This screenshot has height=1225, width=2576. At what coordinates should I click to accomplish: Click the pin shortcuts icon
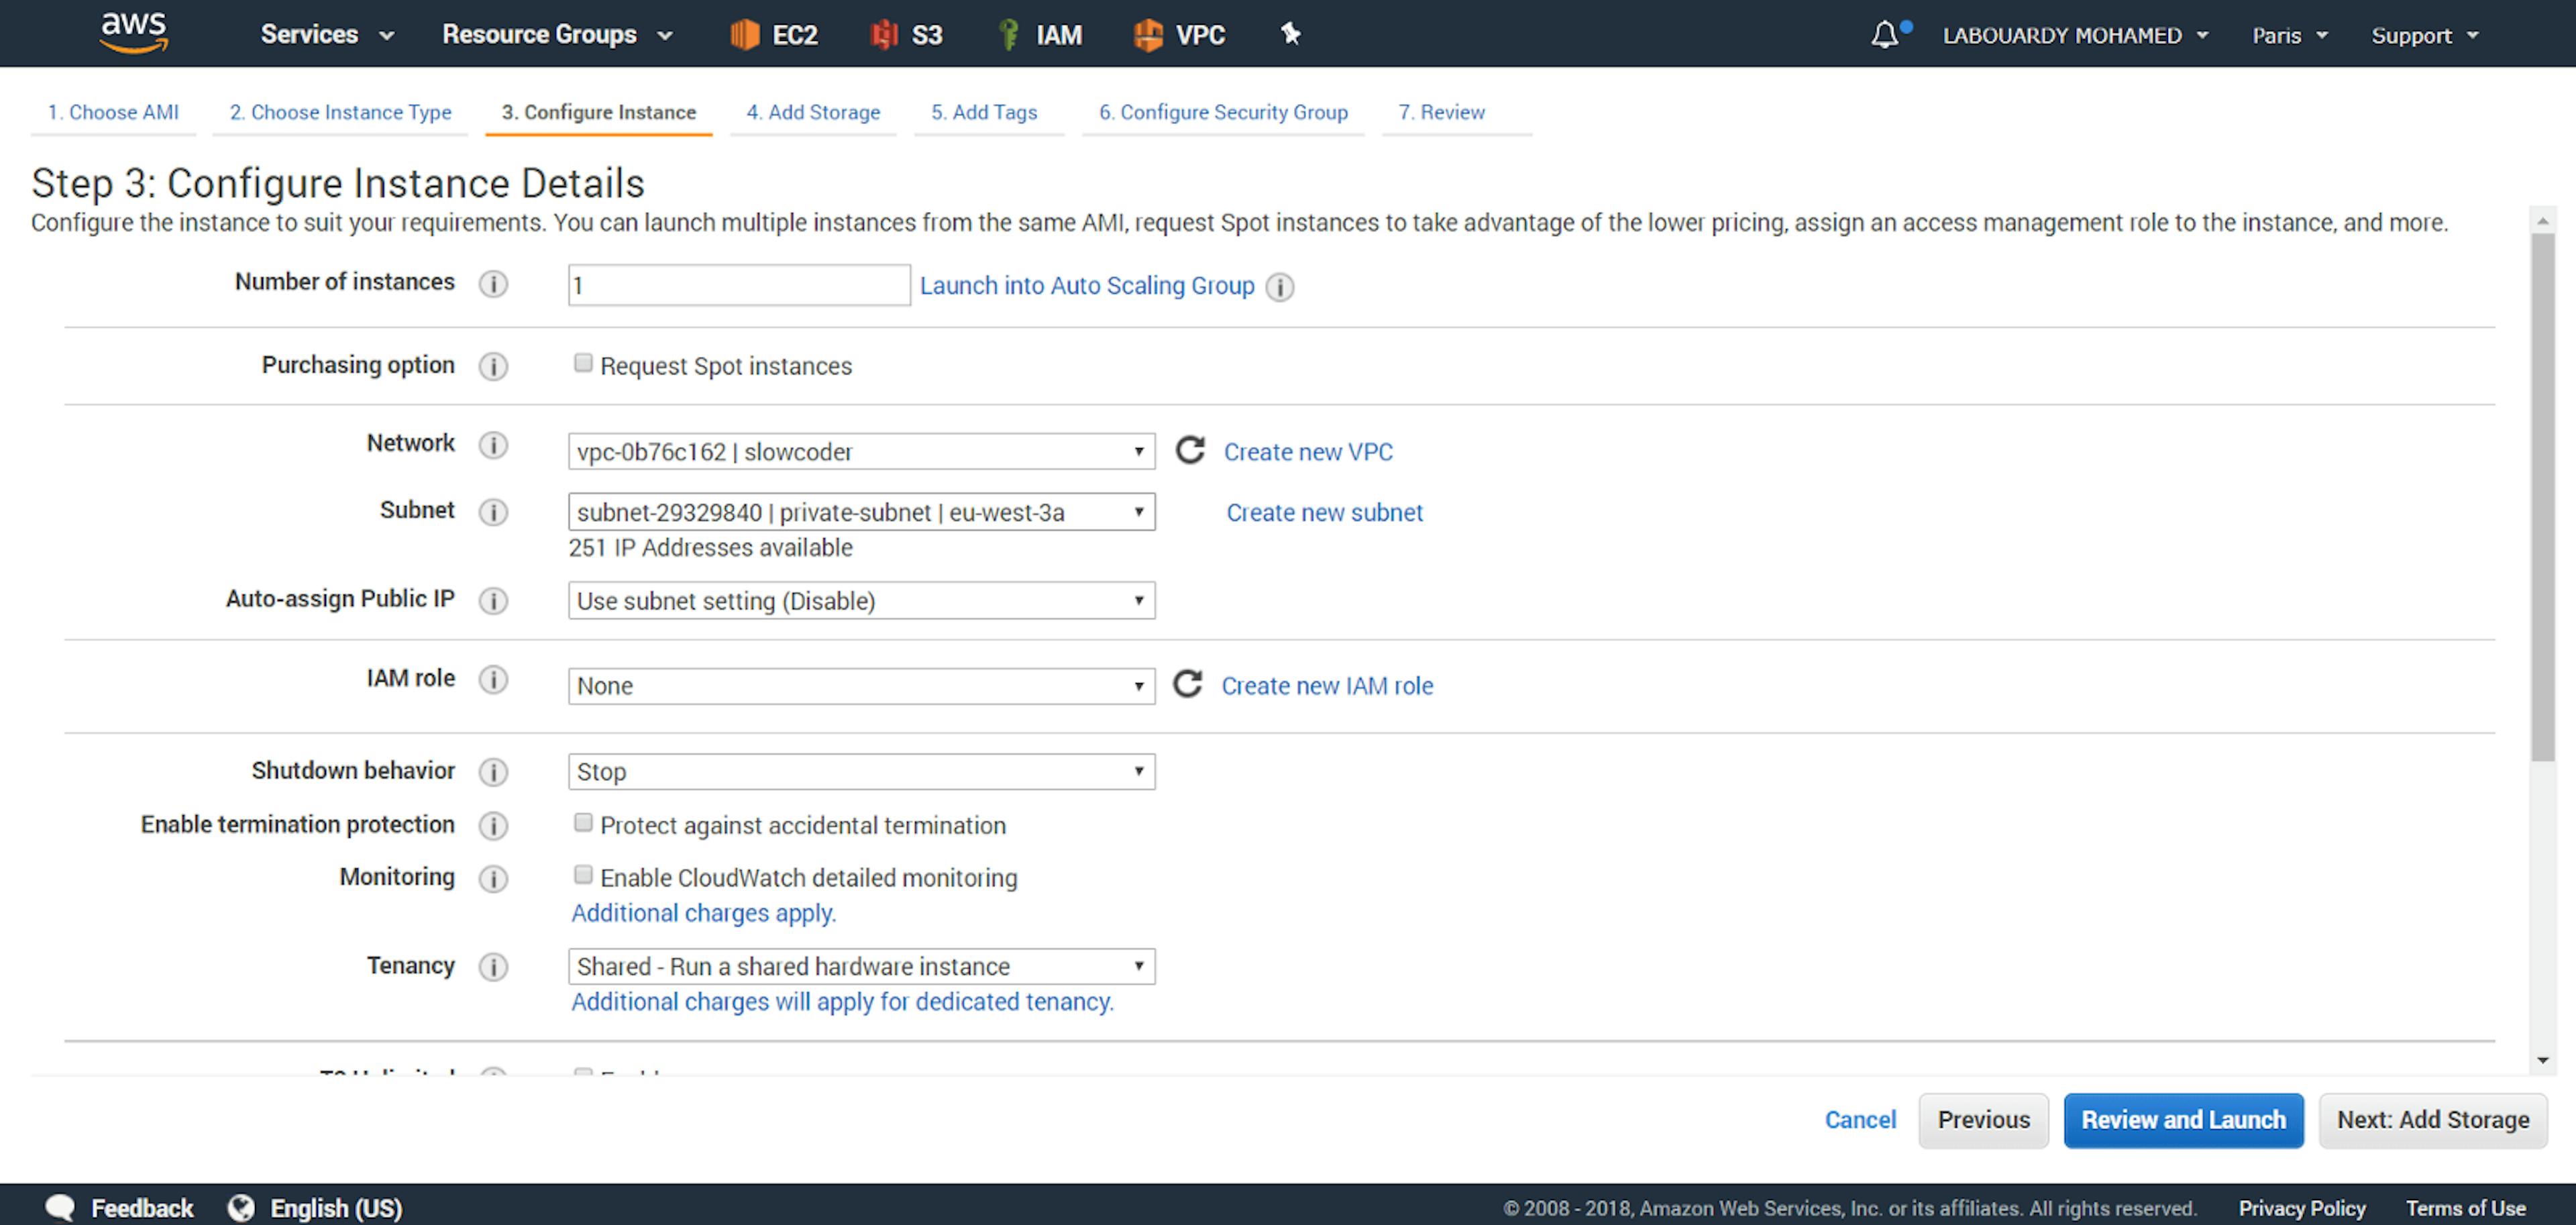1290,35
